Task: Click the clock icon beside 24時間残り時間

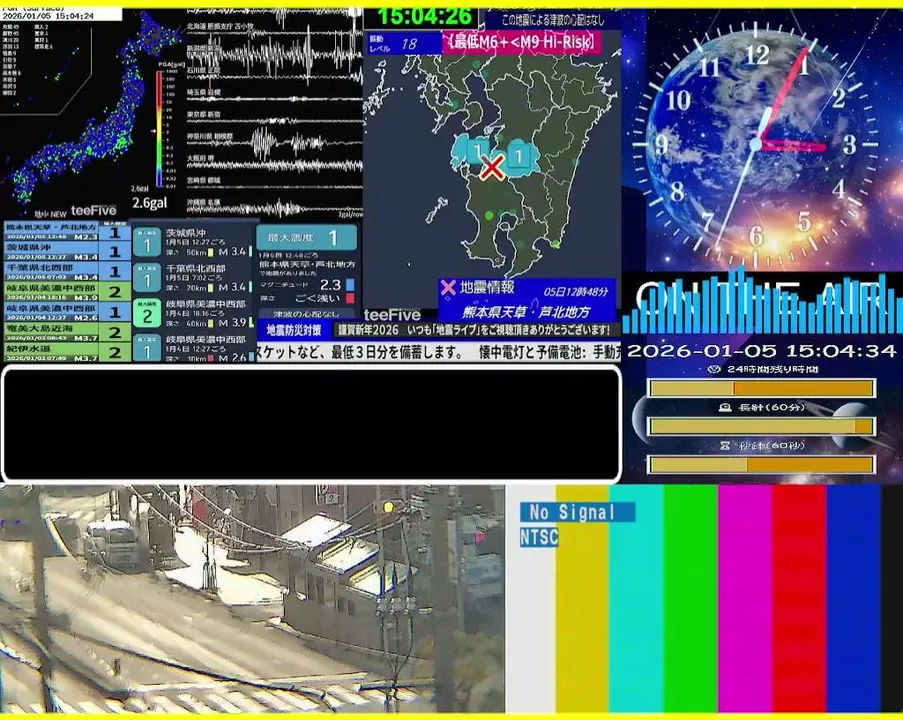Action: pyautogui.click(x=714, y=369)
